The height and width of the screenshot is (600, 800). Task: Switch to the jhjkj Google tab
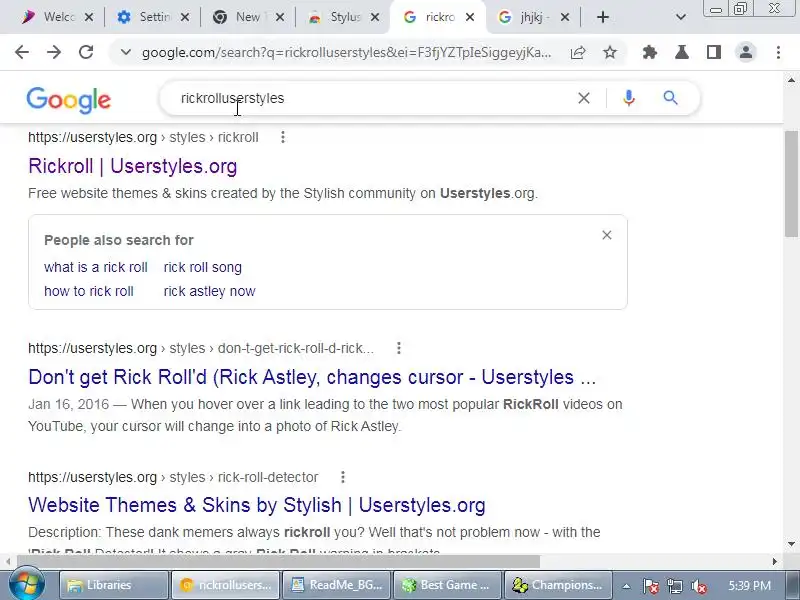(x=526, y=17)
